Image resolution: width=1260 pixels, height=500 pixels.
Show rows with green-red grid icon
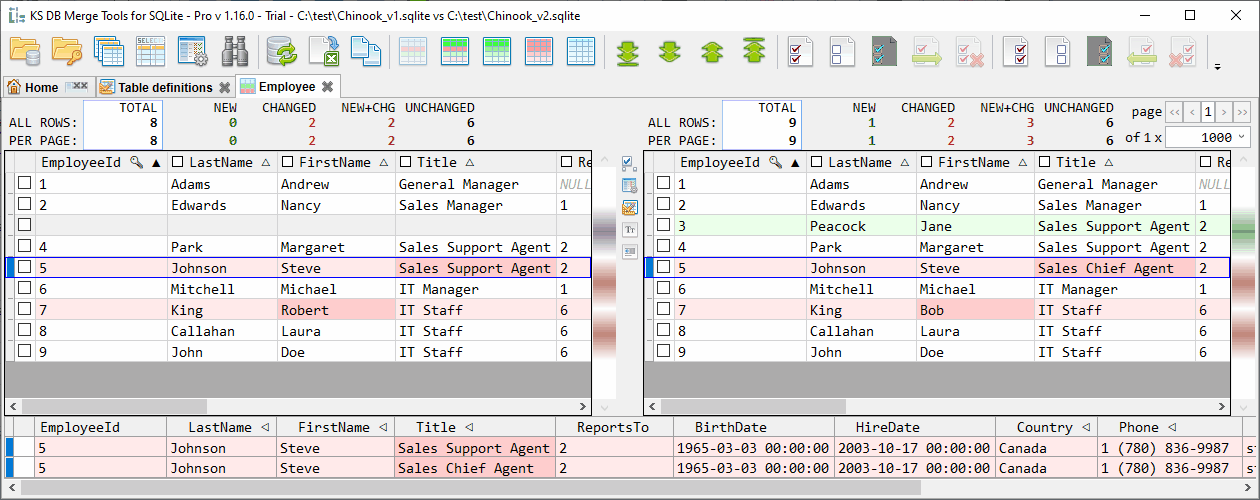point(456,51)
